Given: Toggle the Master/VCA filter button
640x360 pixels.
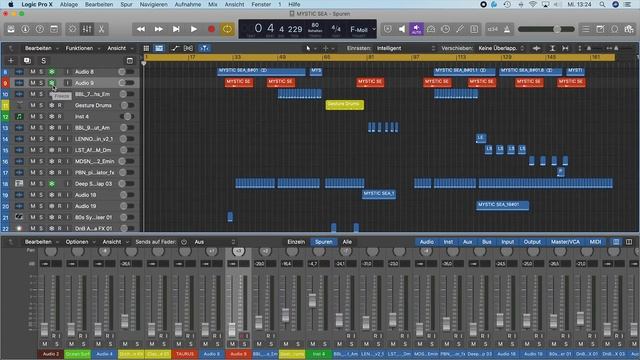Looking at the screenshot, I should 565,242.
